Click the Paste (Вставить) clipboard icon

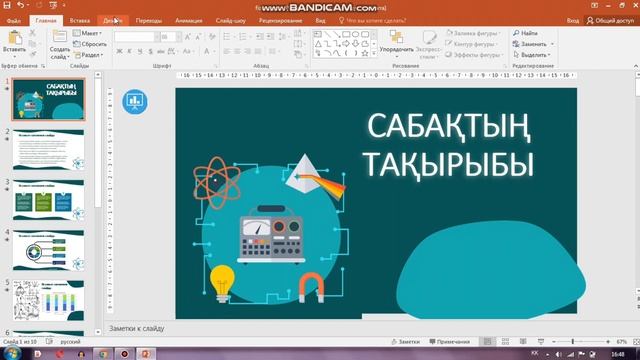15,38
